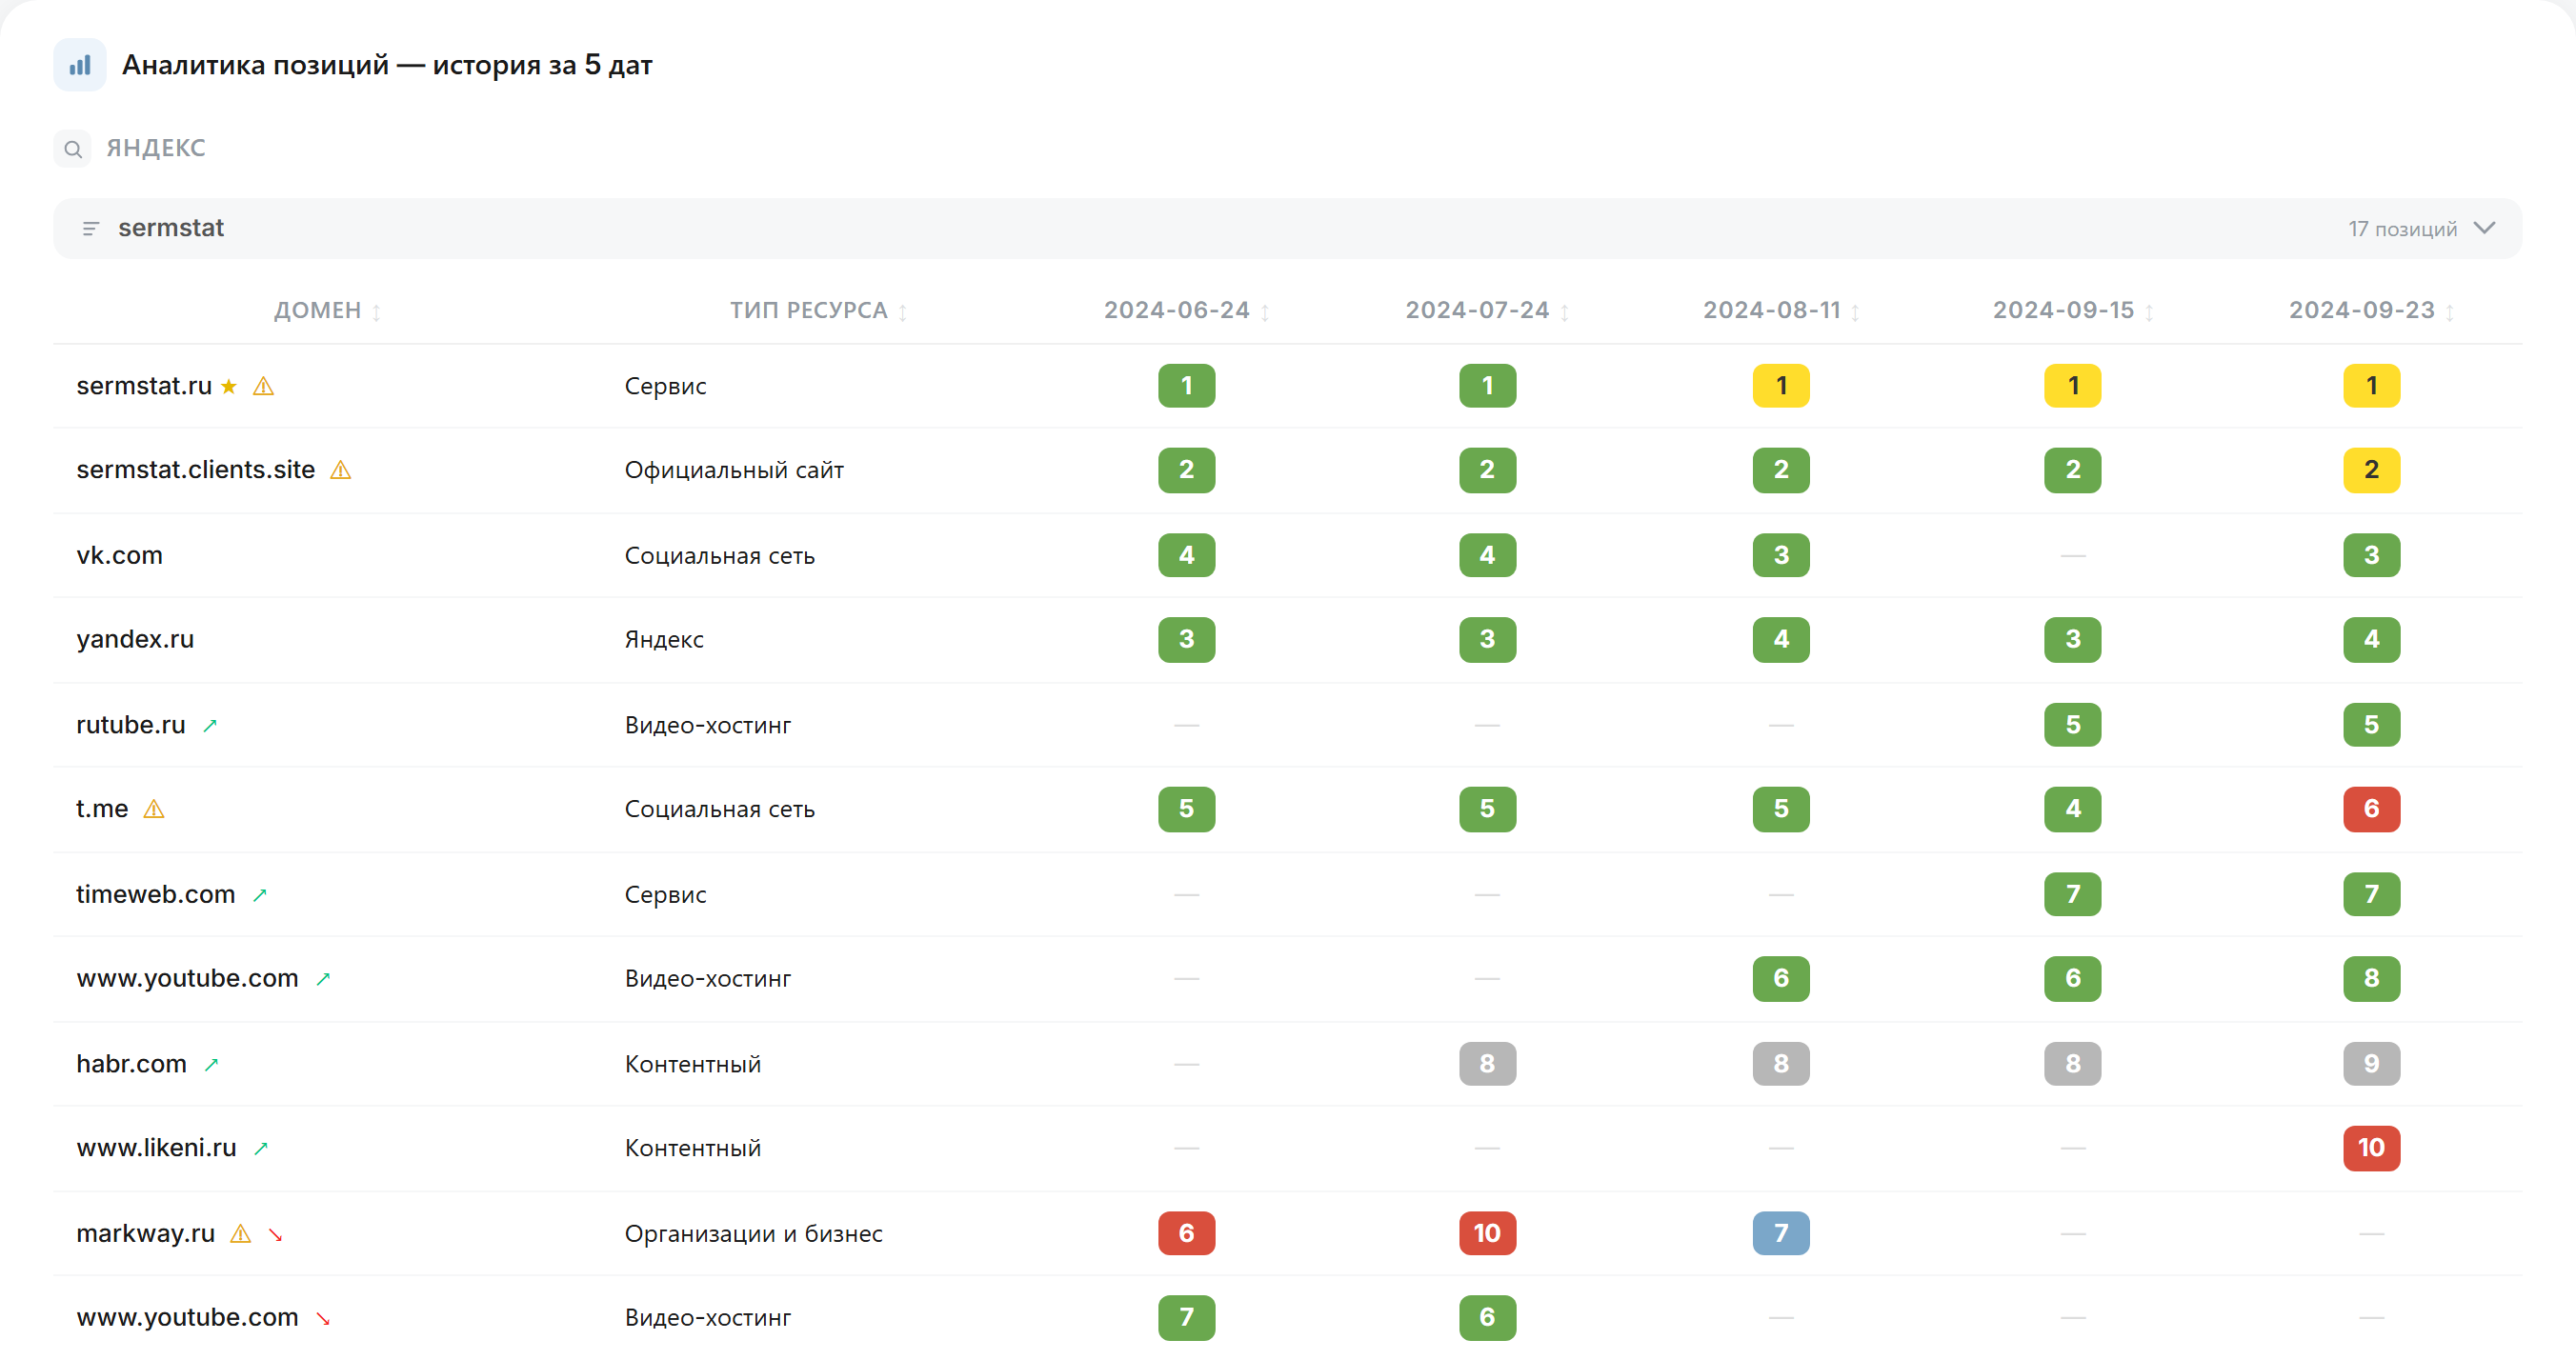This screenshot has height=1360, width=2576.
Task: Click the "Официальный сайт" resource type cell
Action: click(734, 471)
